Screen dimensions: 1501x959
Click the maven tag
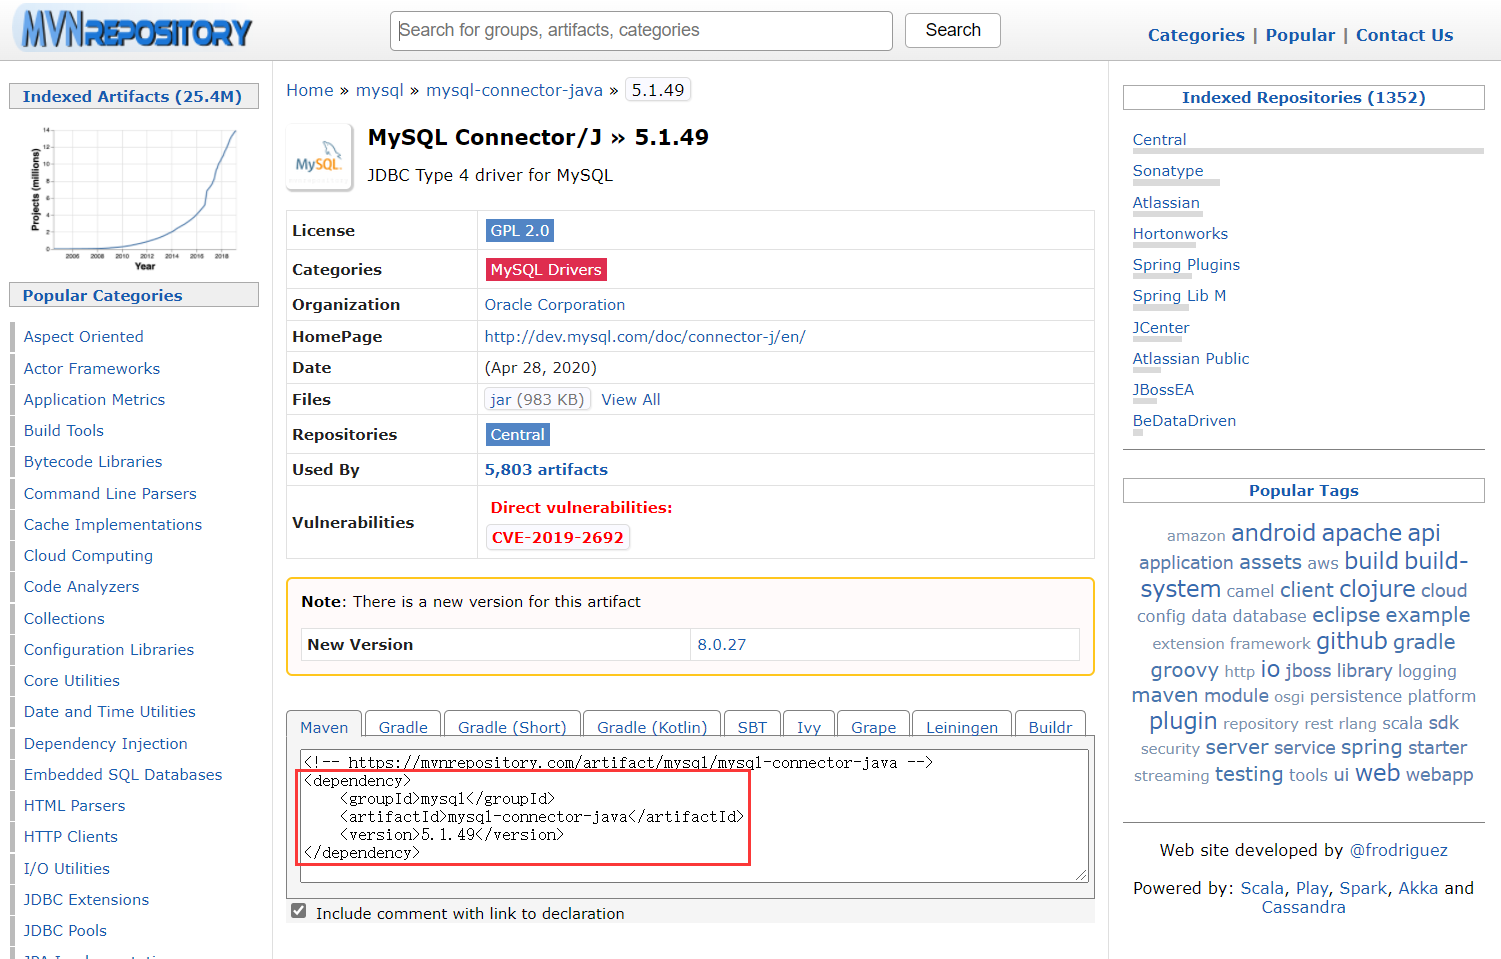click(x=1164, y=695)
